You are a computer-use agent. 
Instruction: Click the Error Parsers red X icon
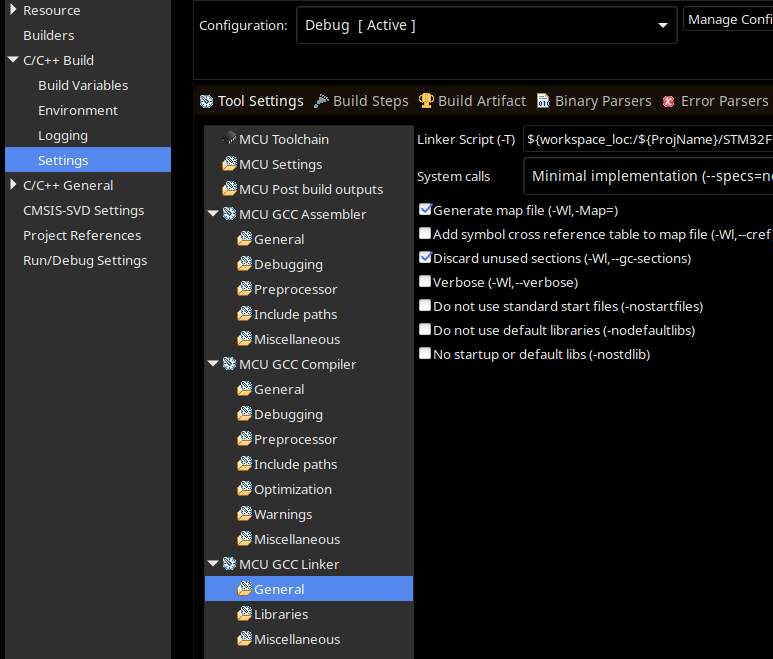coord(668,101)
